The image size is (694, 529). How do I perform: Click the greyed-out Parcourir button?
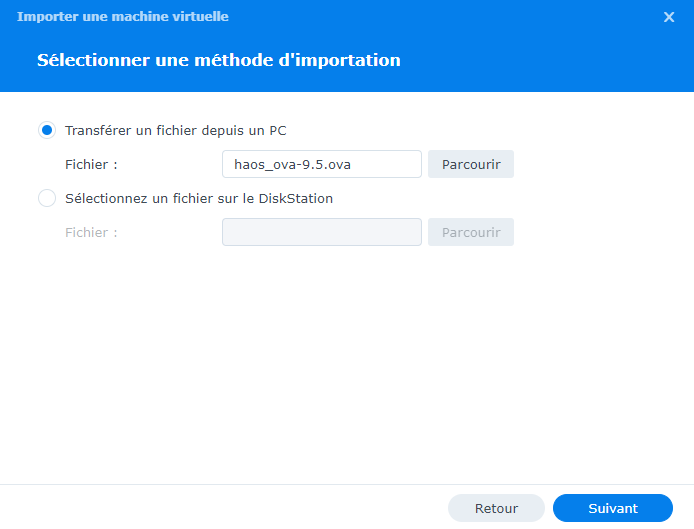[x=470, y=232]
